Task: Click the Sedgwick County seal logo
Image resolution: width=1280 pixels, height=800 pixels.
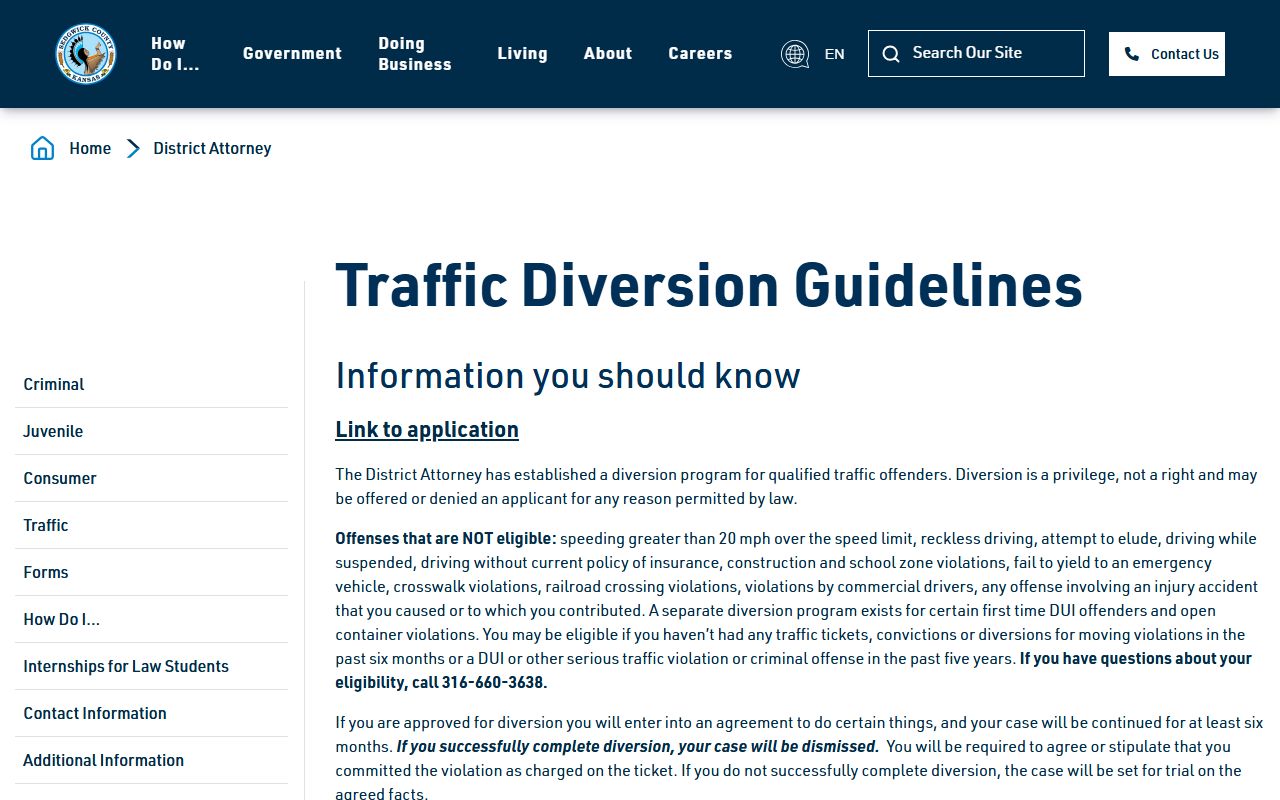Action: pyautogui.click(x=86, y=54)
